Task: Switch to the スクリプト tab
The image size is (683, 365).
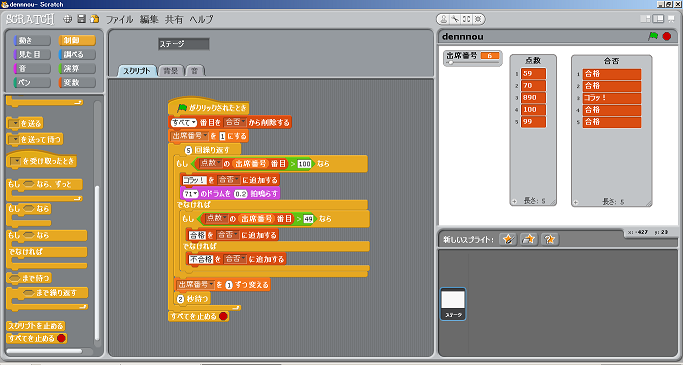Action: click(136, 71)
